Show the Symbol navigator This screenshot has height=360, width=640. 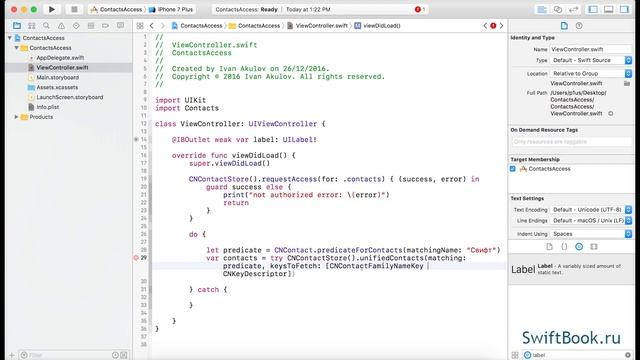pyautogui.click(x=31, y=26)
